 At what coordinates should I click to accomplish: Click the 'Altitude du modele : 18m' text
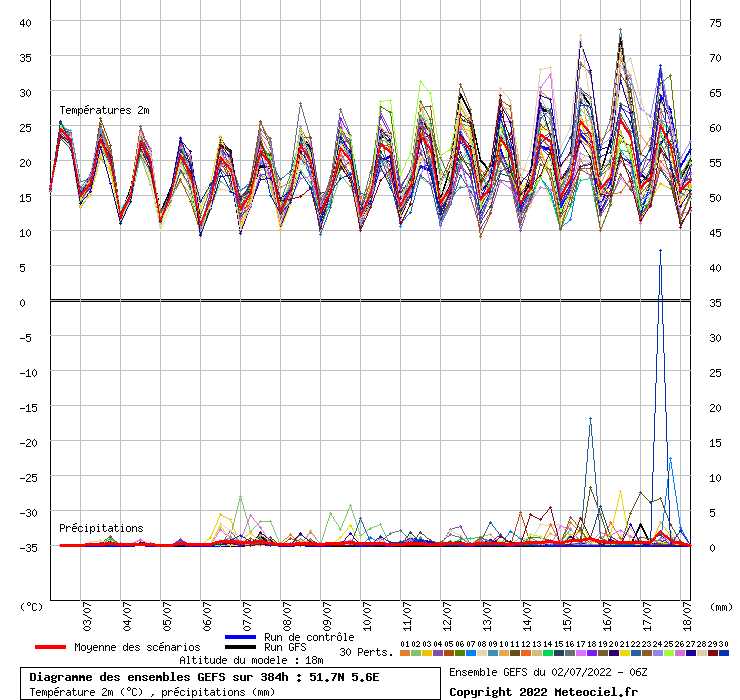tap(251, 660)
